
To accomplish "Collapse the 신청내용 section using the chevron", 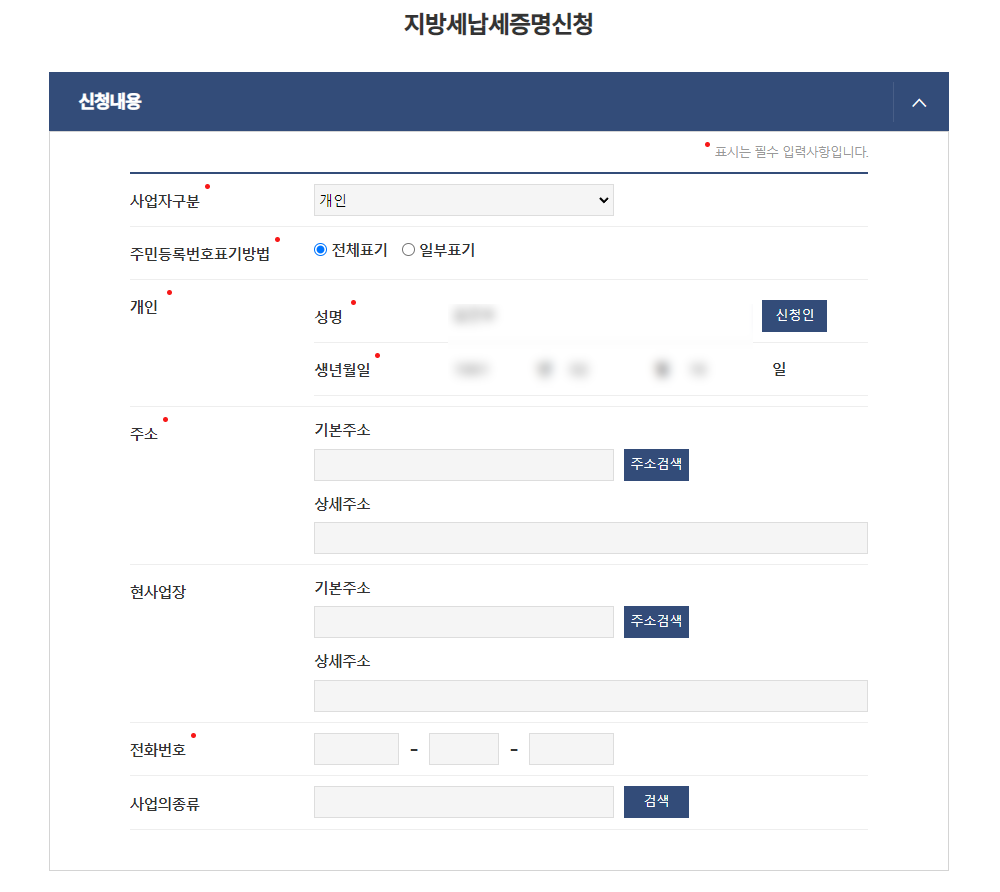I will [919, 101].
